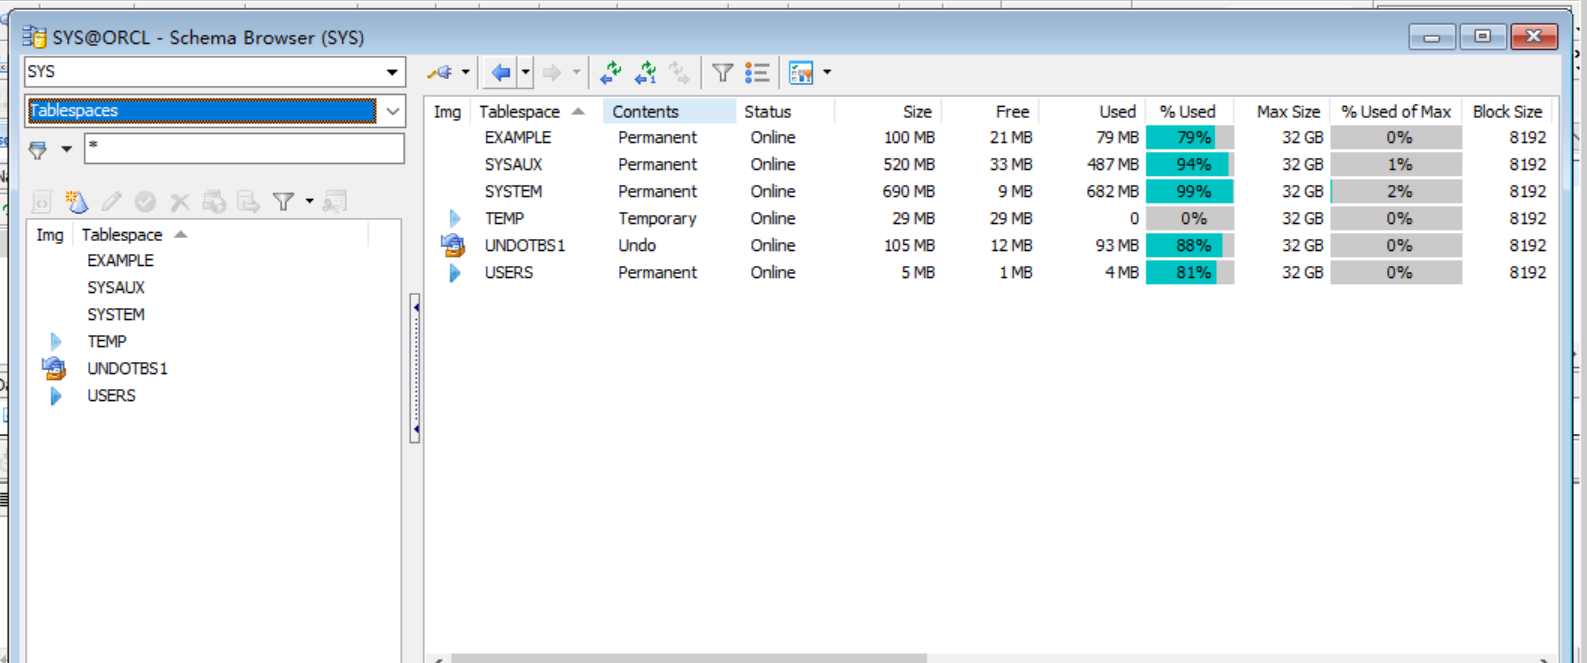
Task: Click the funnel icon beside the search field
Action: [38, 150]
